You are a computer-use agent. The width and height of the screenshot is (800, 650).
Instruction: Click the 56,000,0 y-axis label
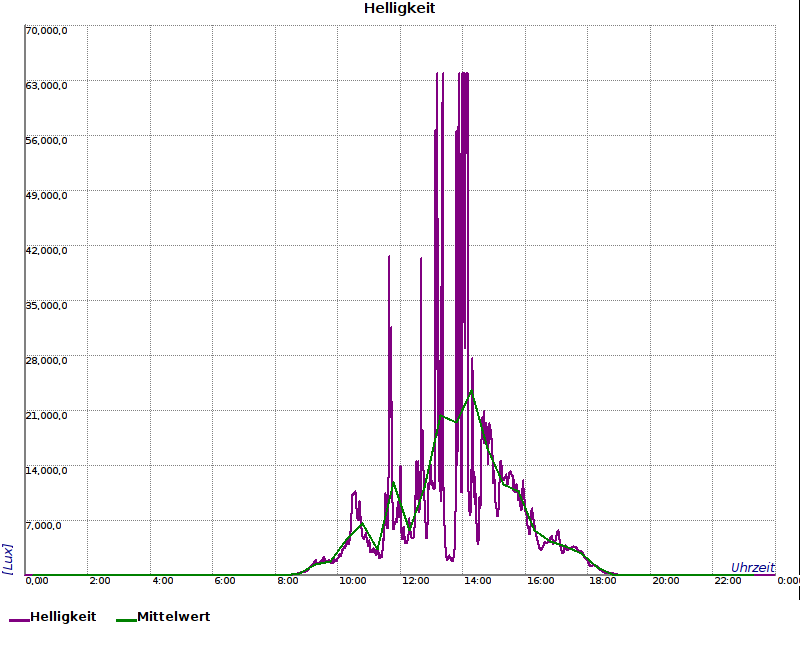[x=46, y=141]
